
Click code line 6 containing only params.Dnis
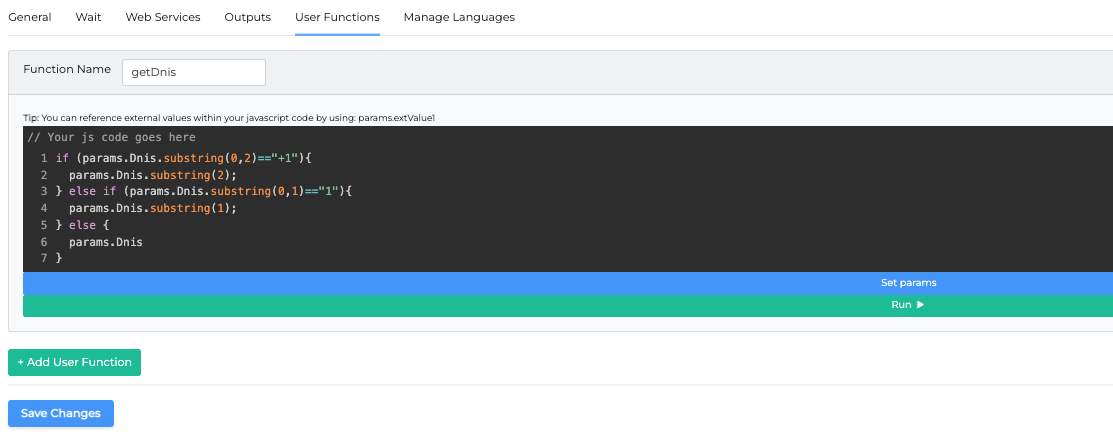pos(105,242)
